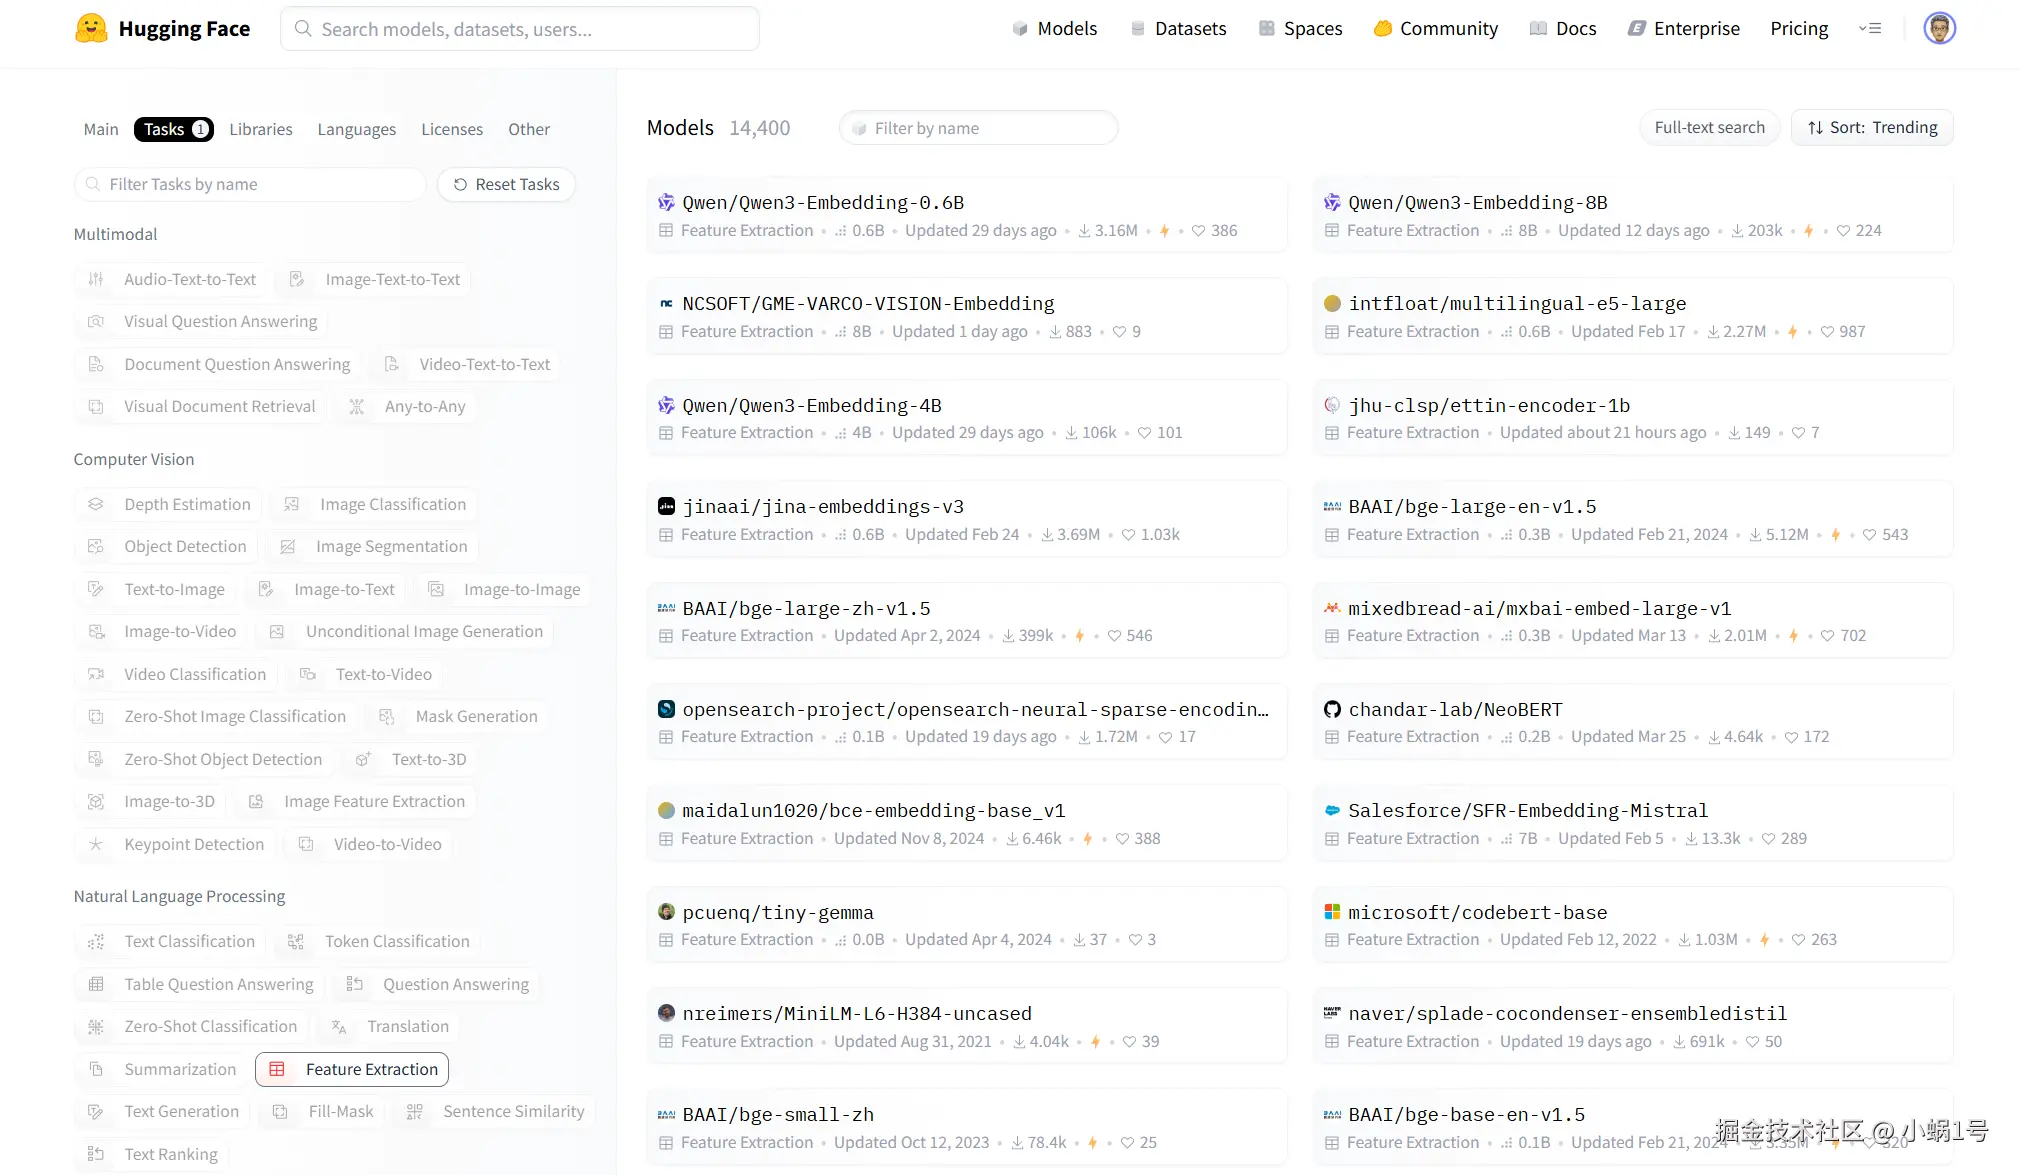Click the Salesforce cloud icon
The image size is (2020, 1175).
[x=1332, y=811]
